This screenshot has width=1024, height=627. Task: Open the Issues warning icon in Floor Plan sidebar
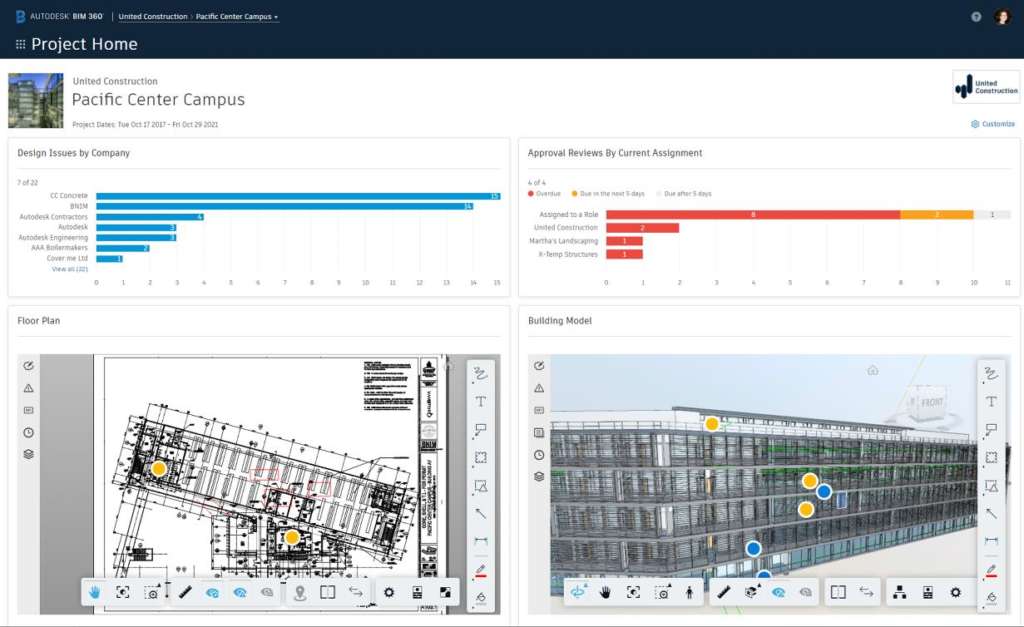29,388
